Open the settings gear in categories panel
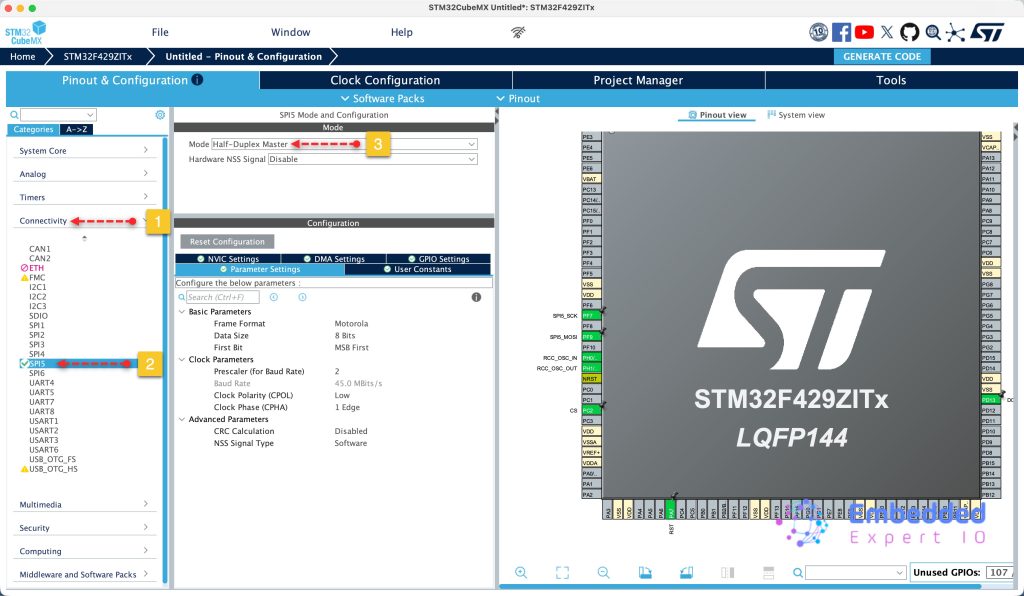Image resolution: width=1024 pixels, height=596 pixels. click(160, 115)
